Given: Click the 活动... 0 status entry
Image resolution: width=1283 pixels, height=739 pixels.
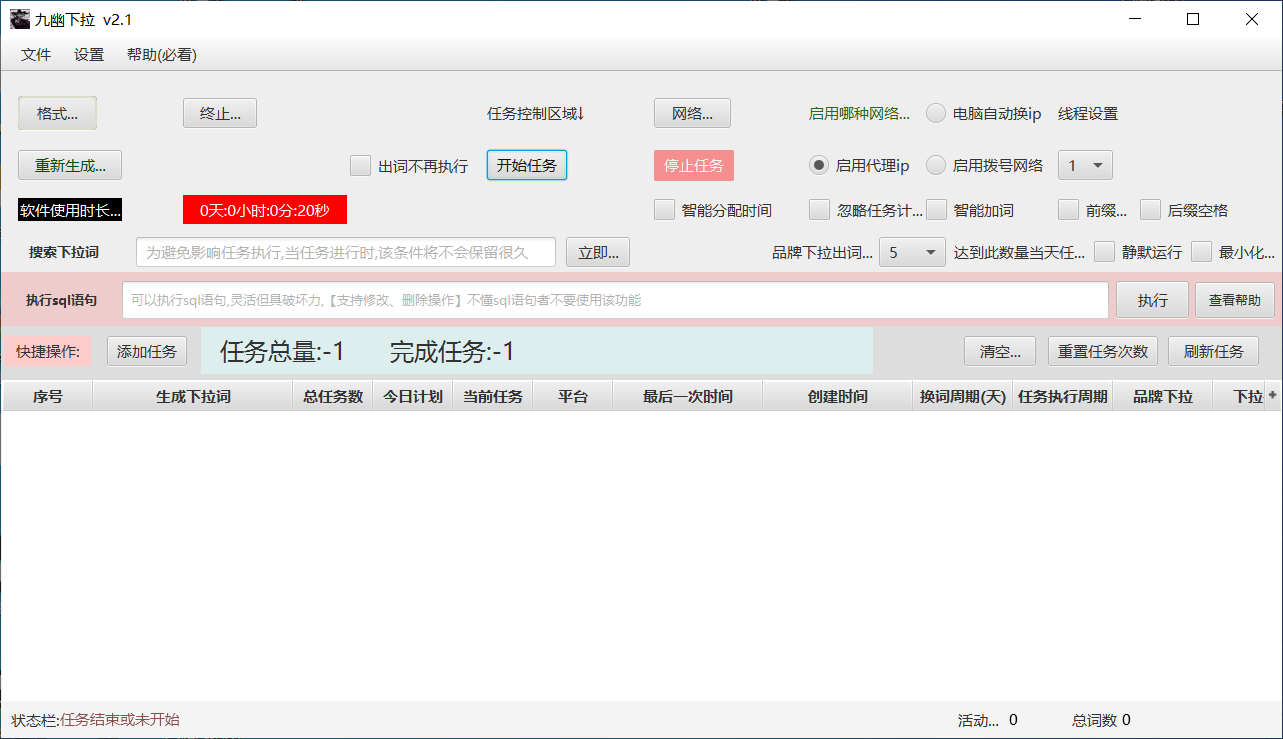Looking at the screenshot, I should point(987,720).
